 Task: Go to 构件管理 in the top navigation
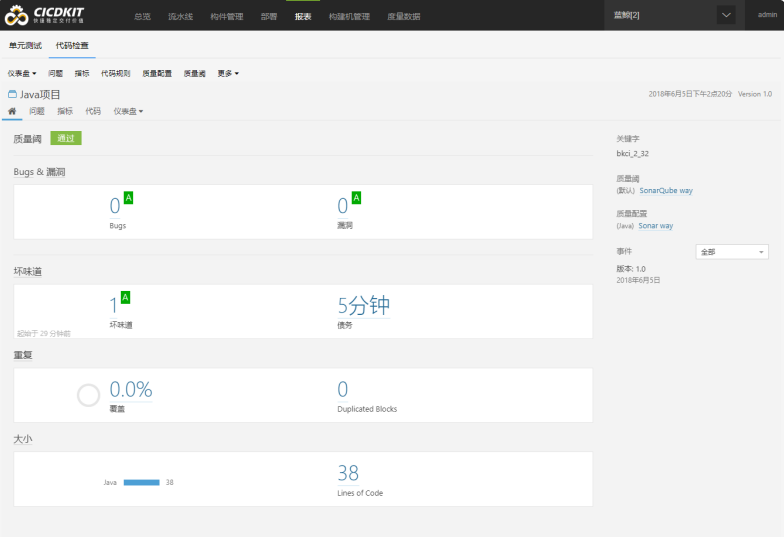[227, 16]
